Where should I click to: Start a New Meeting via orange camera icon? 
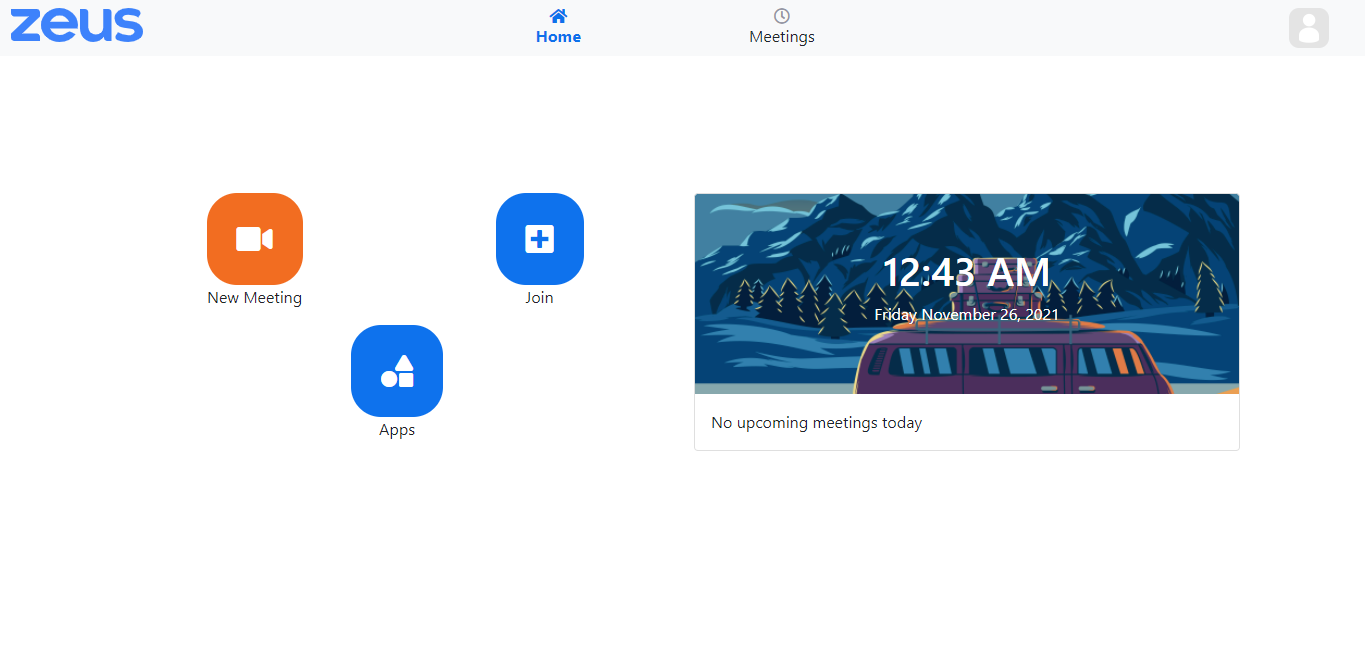[x=255, y=239]
